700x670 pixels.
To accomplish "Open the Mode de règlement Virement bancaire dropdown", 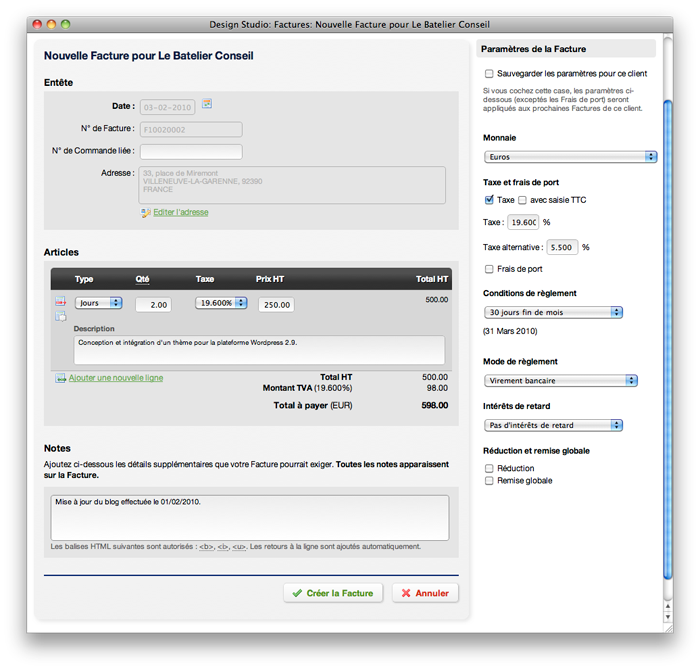I will pos(560,381).
